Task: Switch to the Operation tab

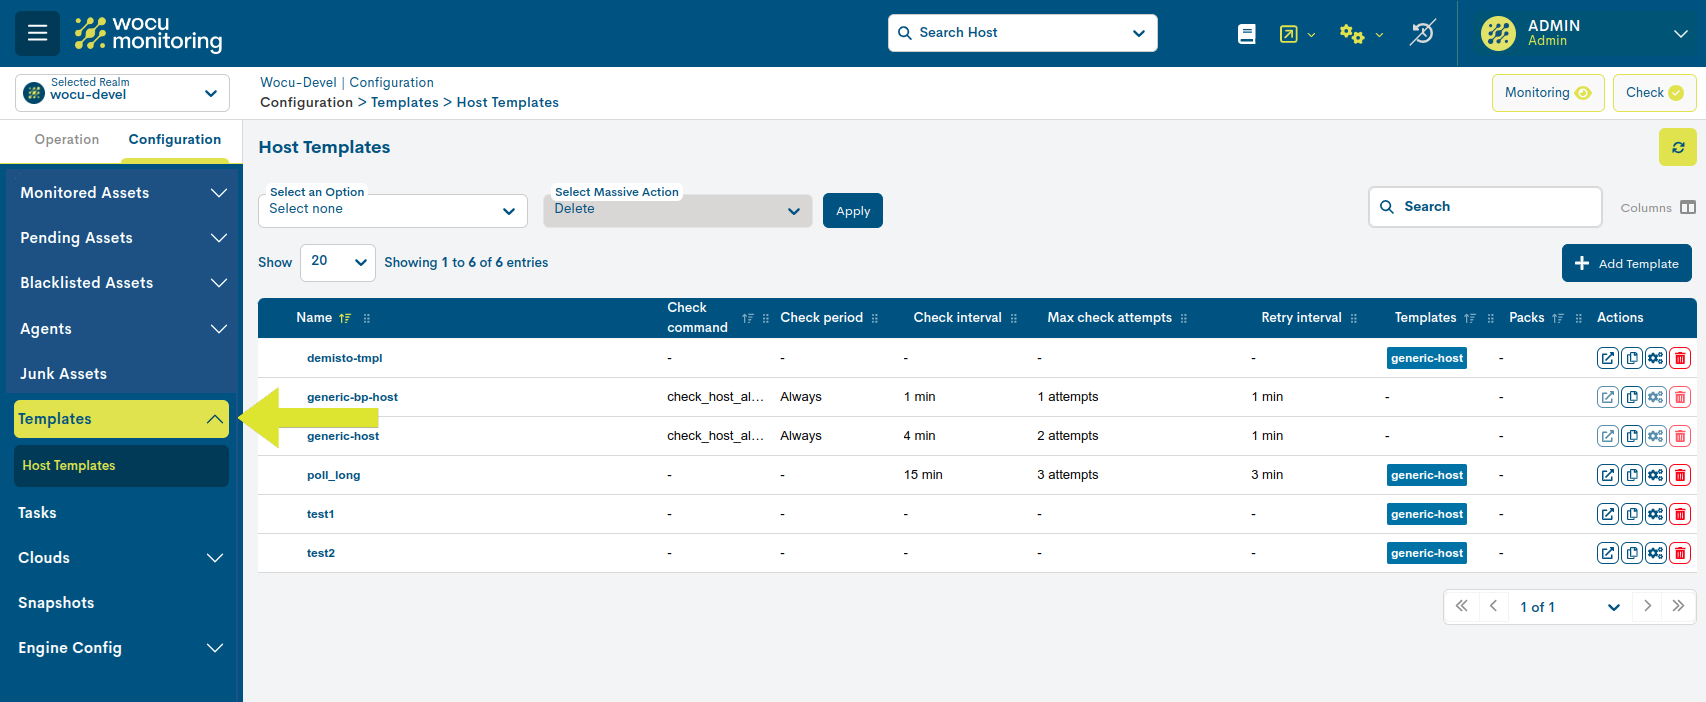Action: 67,140
